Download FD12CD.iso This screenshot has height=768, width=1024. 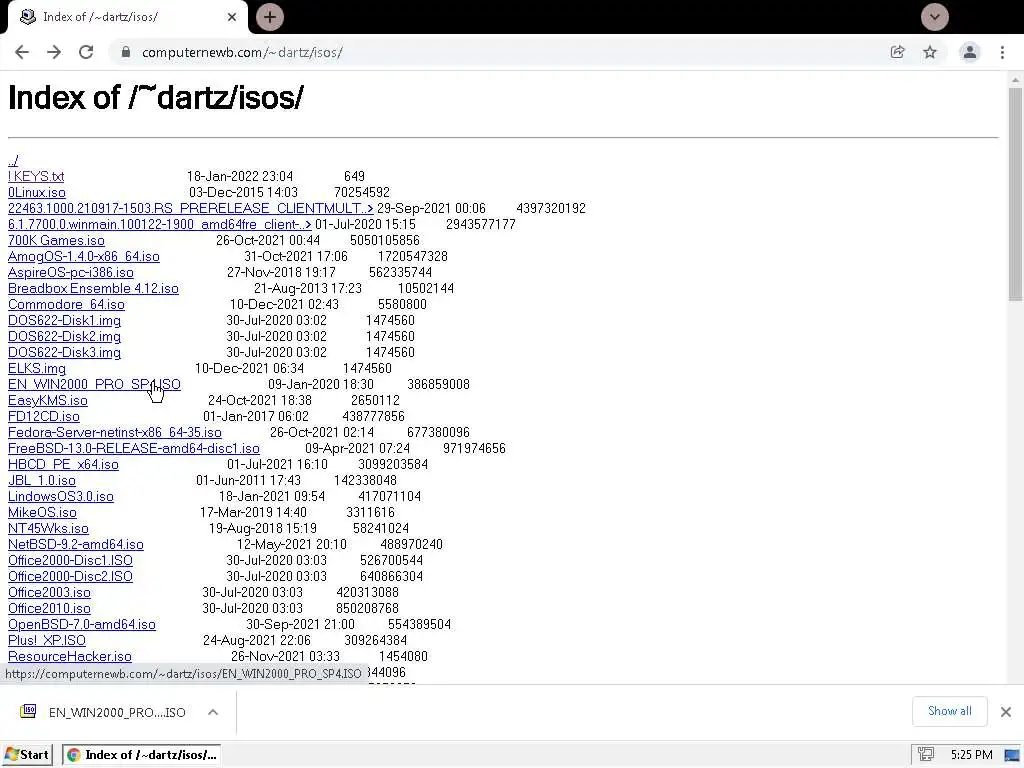[44, 417]
